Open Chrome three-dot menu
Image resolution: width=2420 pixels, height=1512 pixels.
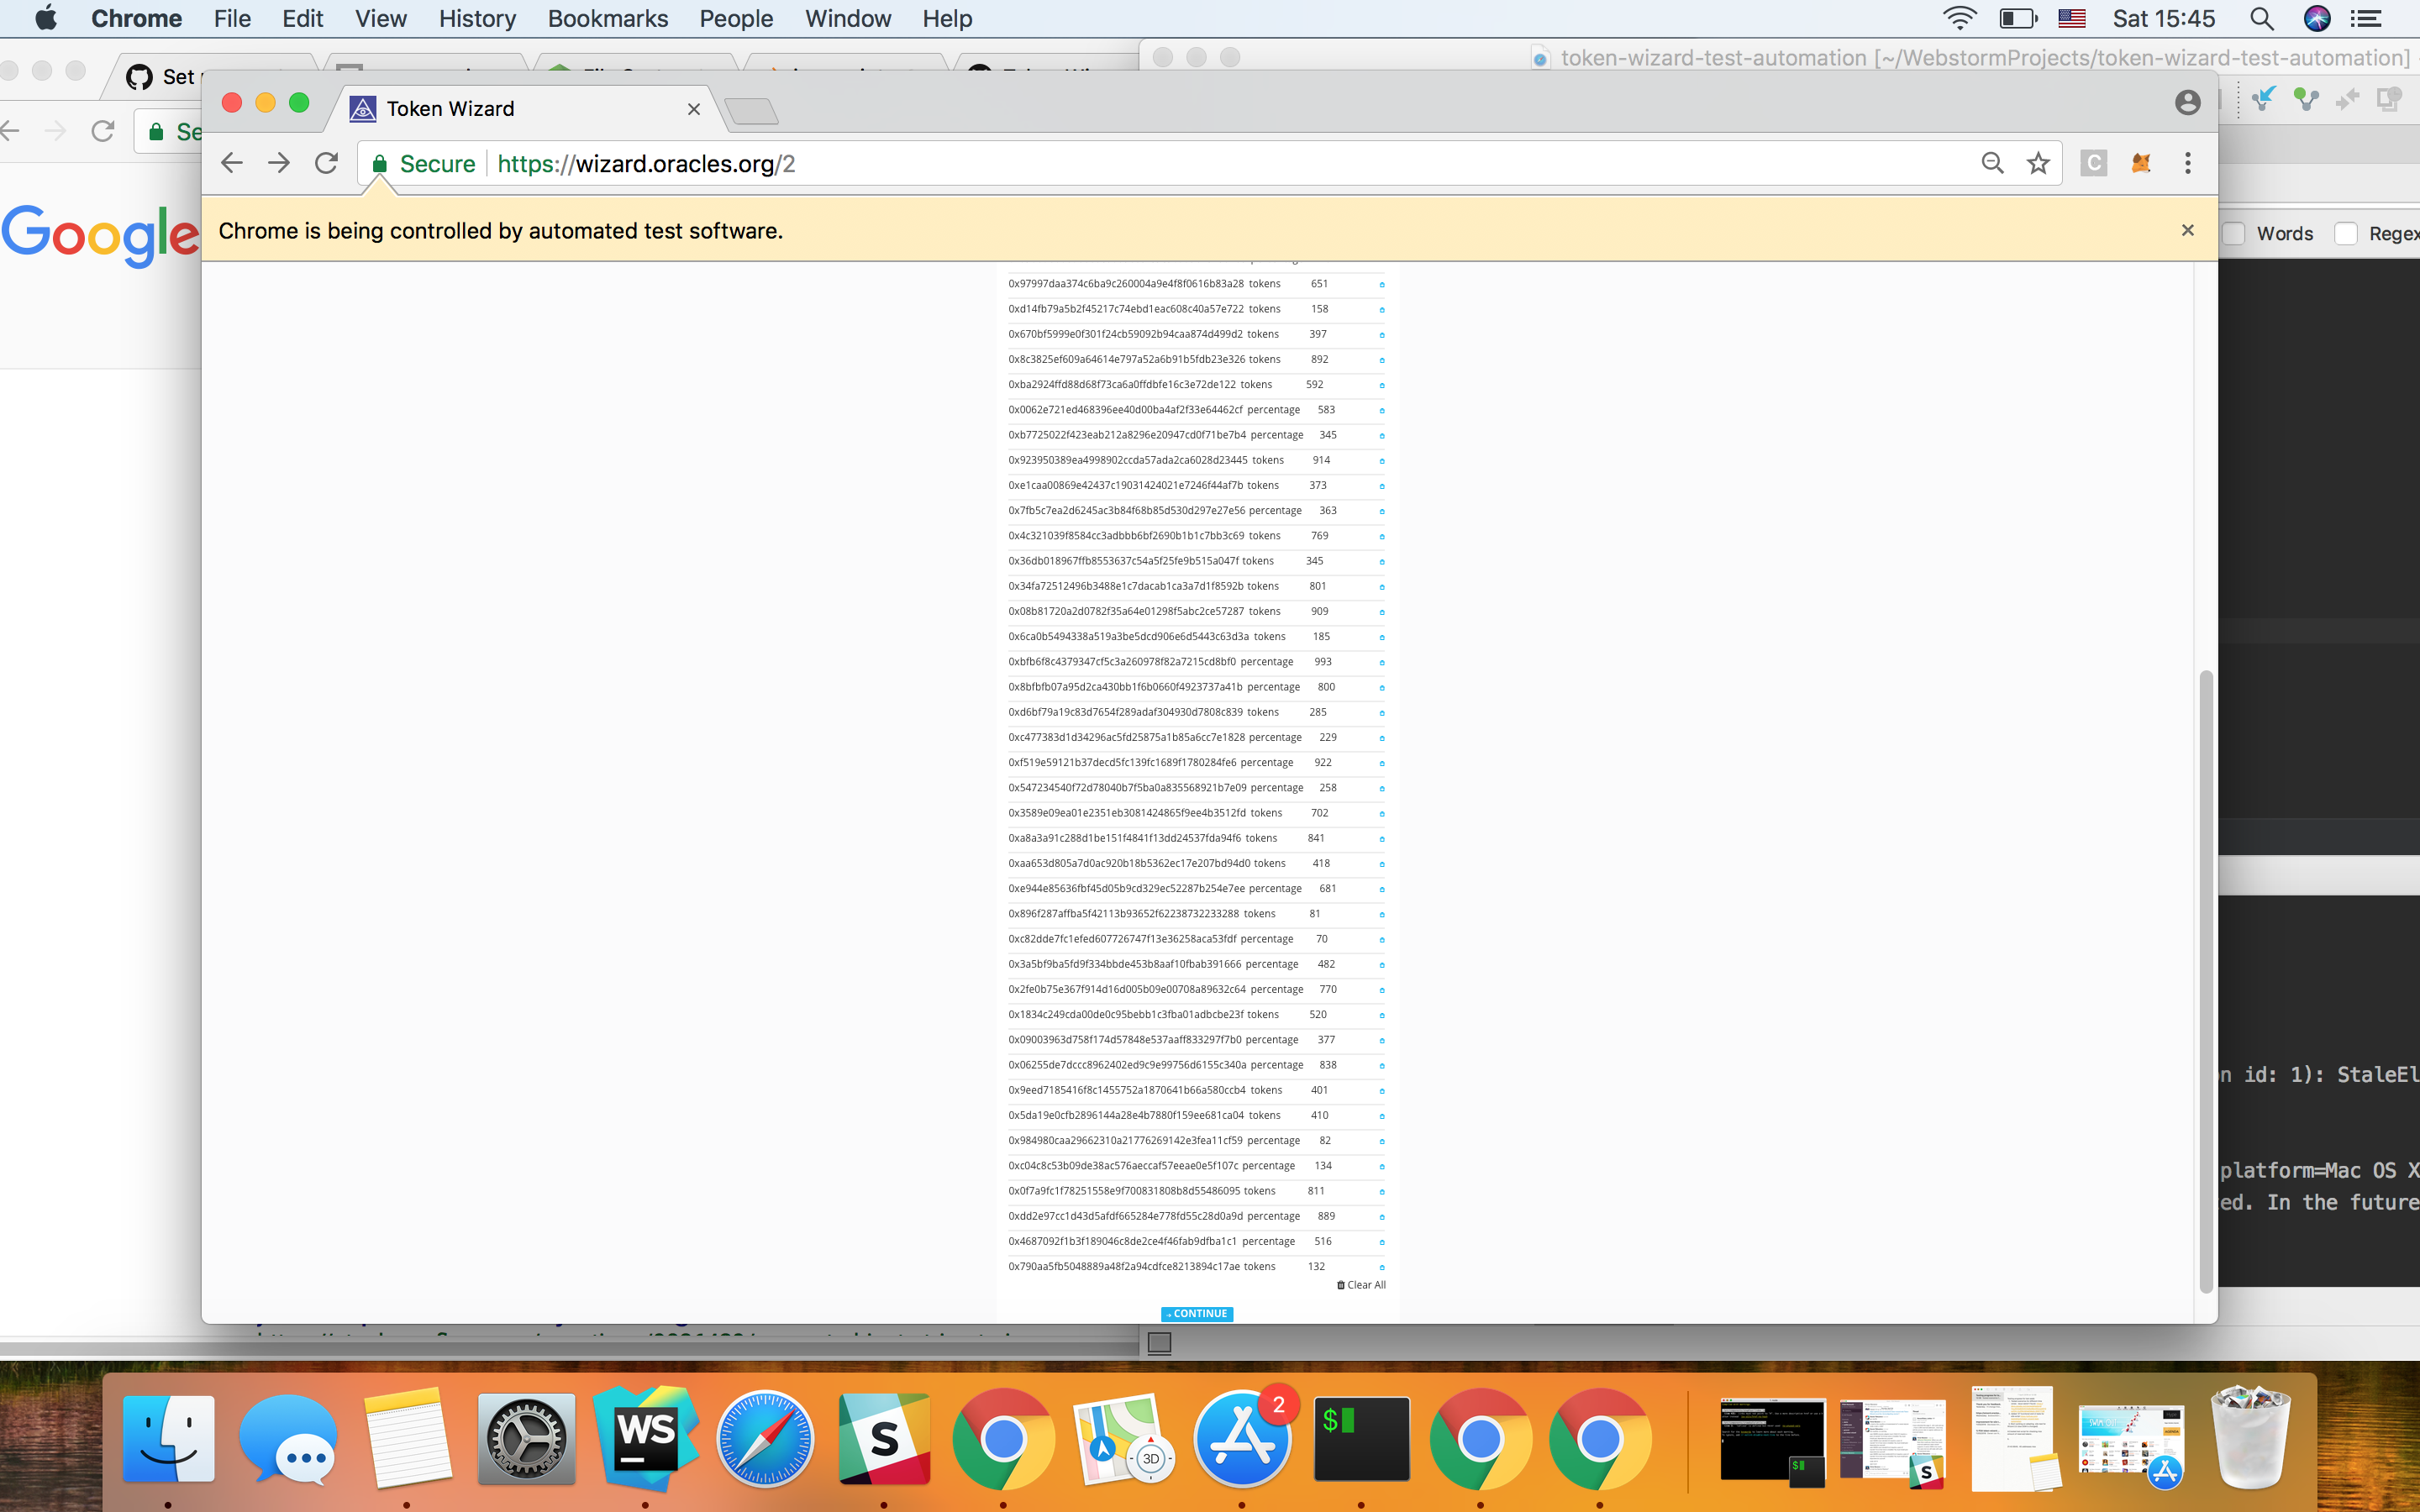point(2187,163)
